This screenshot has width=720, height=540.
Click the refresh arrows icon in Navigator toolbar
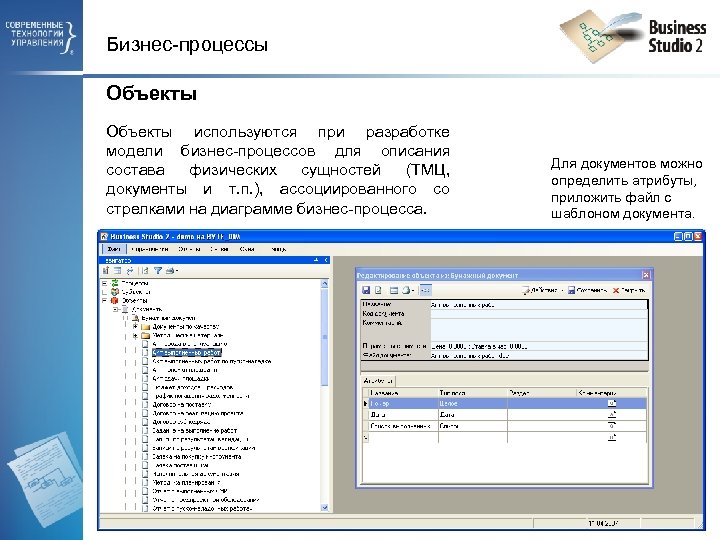click(130, 270)
